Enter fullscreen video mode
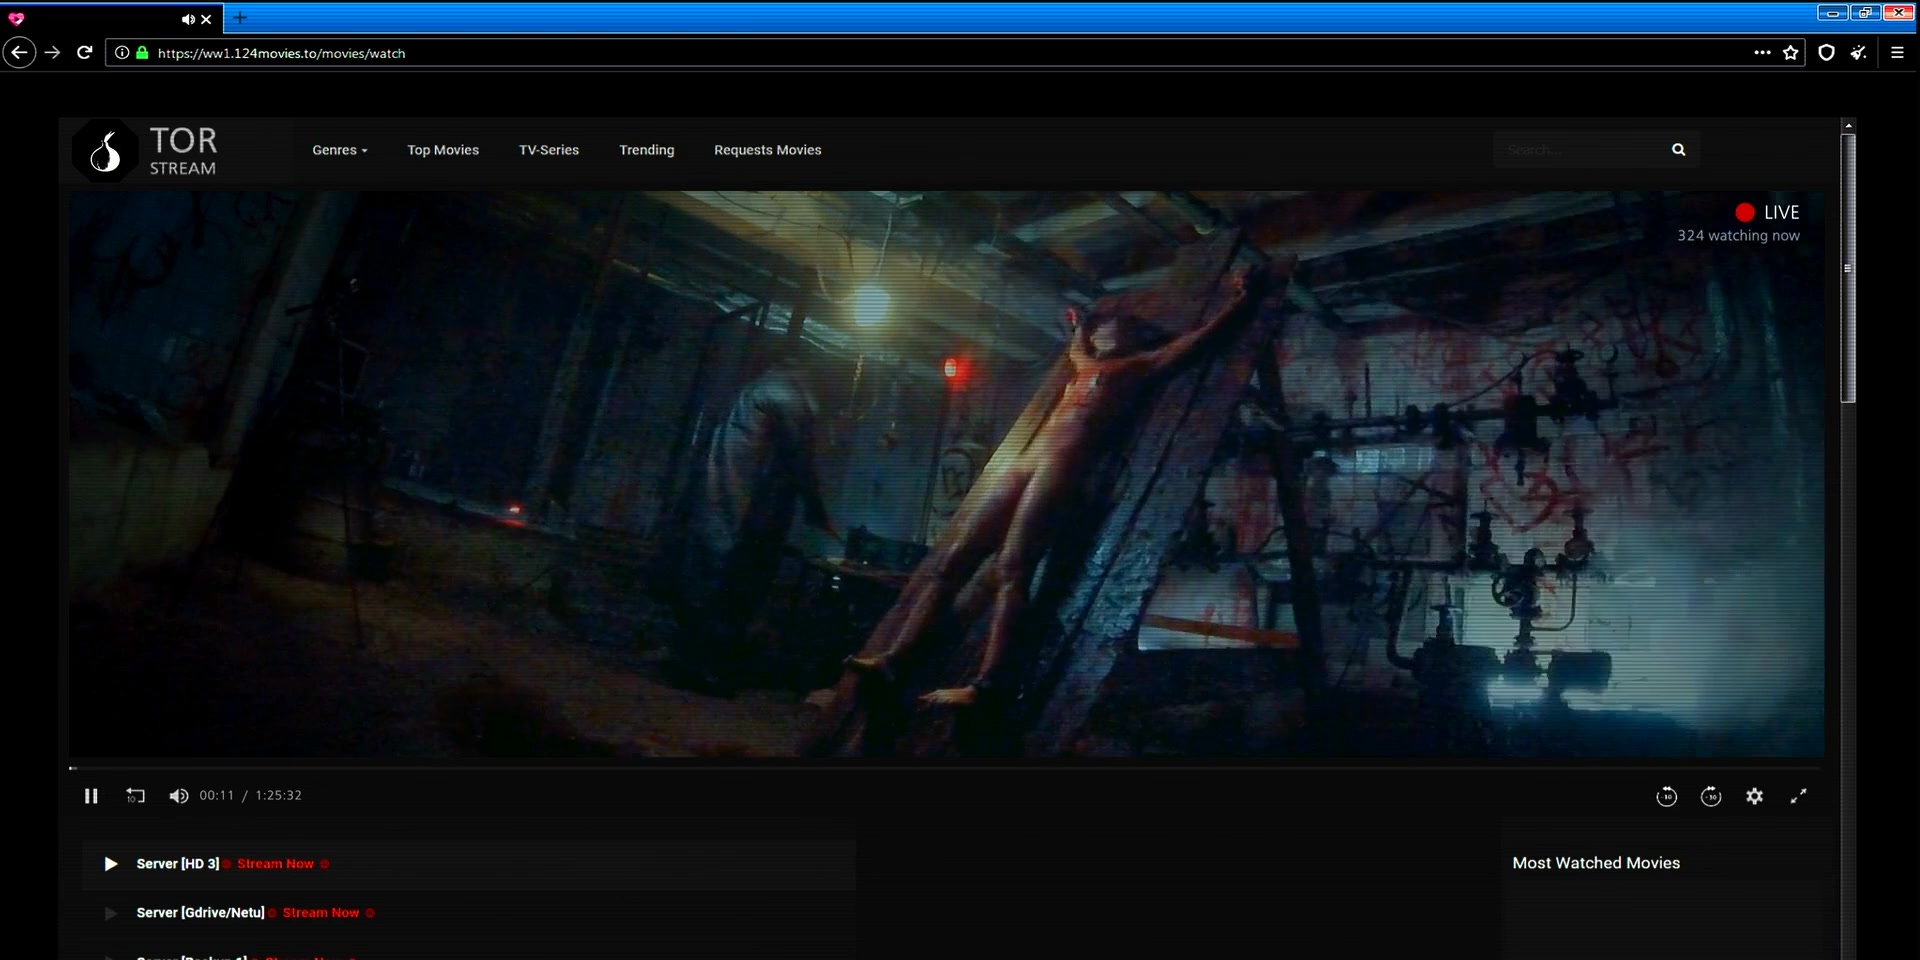This screenshot has height=960, width=1920. 1798,796
